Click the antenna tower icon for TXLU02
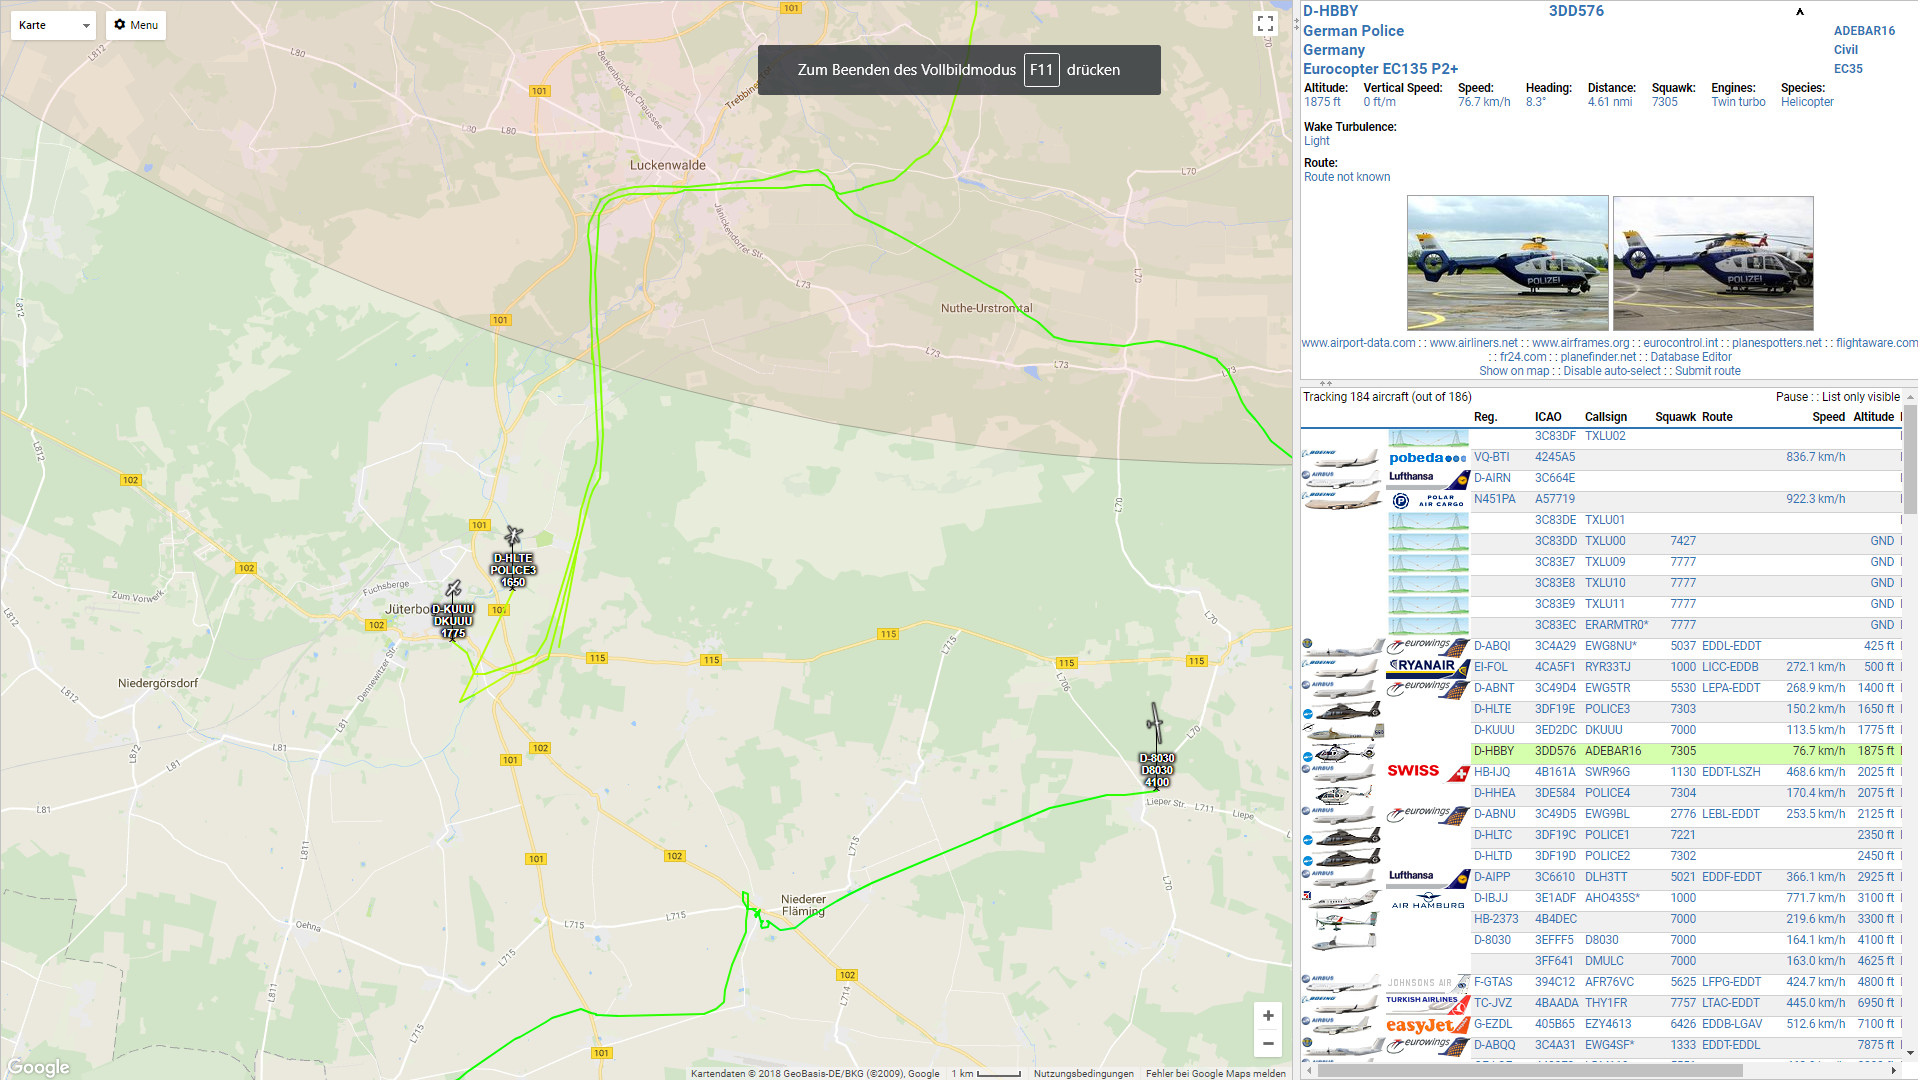Image resolution: width=1920 pixels, height=1080 pixels. (x=1428, y=437)
